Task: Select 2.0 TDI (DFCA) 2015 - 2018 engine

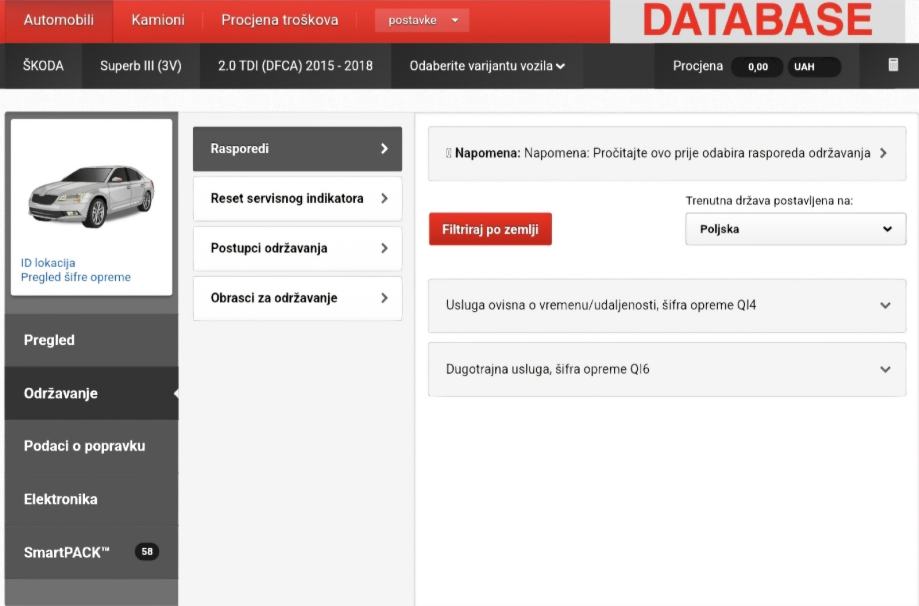Action: click(295, 66)
